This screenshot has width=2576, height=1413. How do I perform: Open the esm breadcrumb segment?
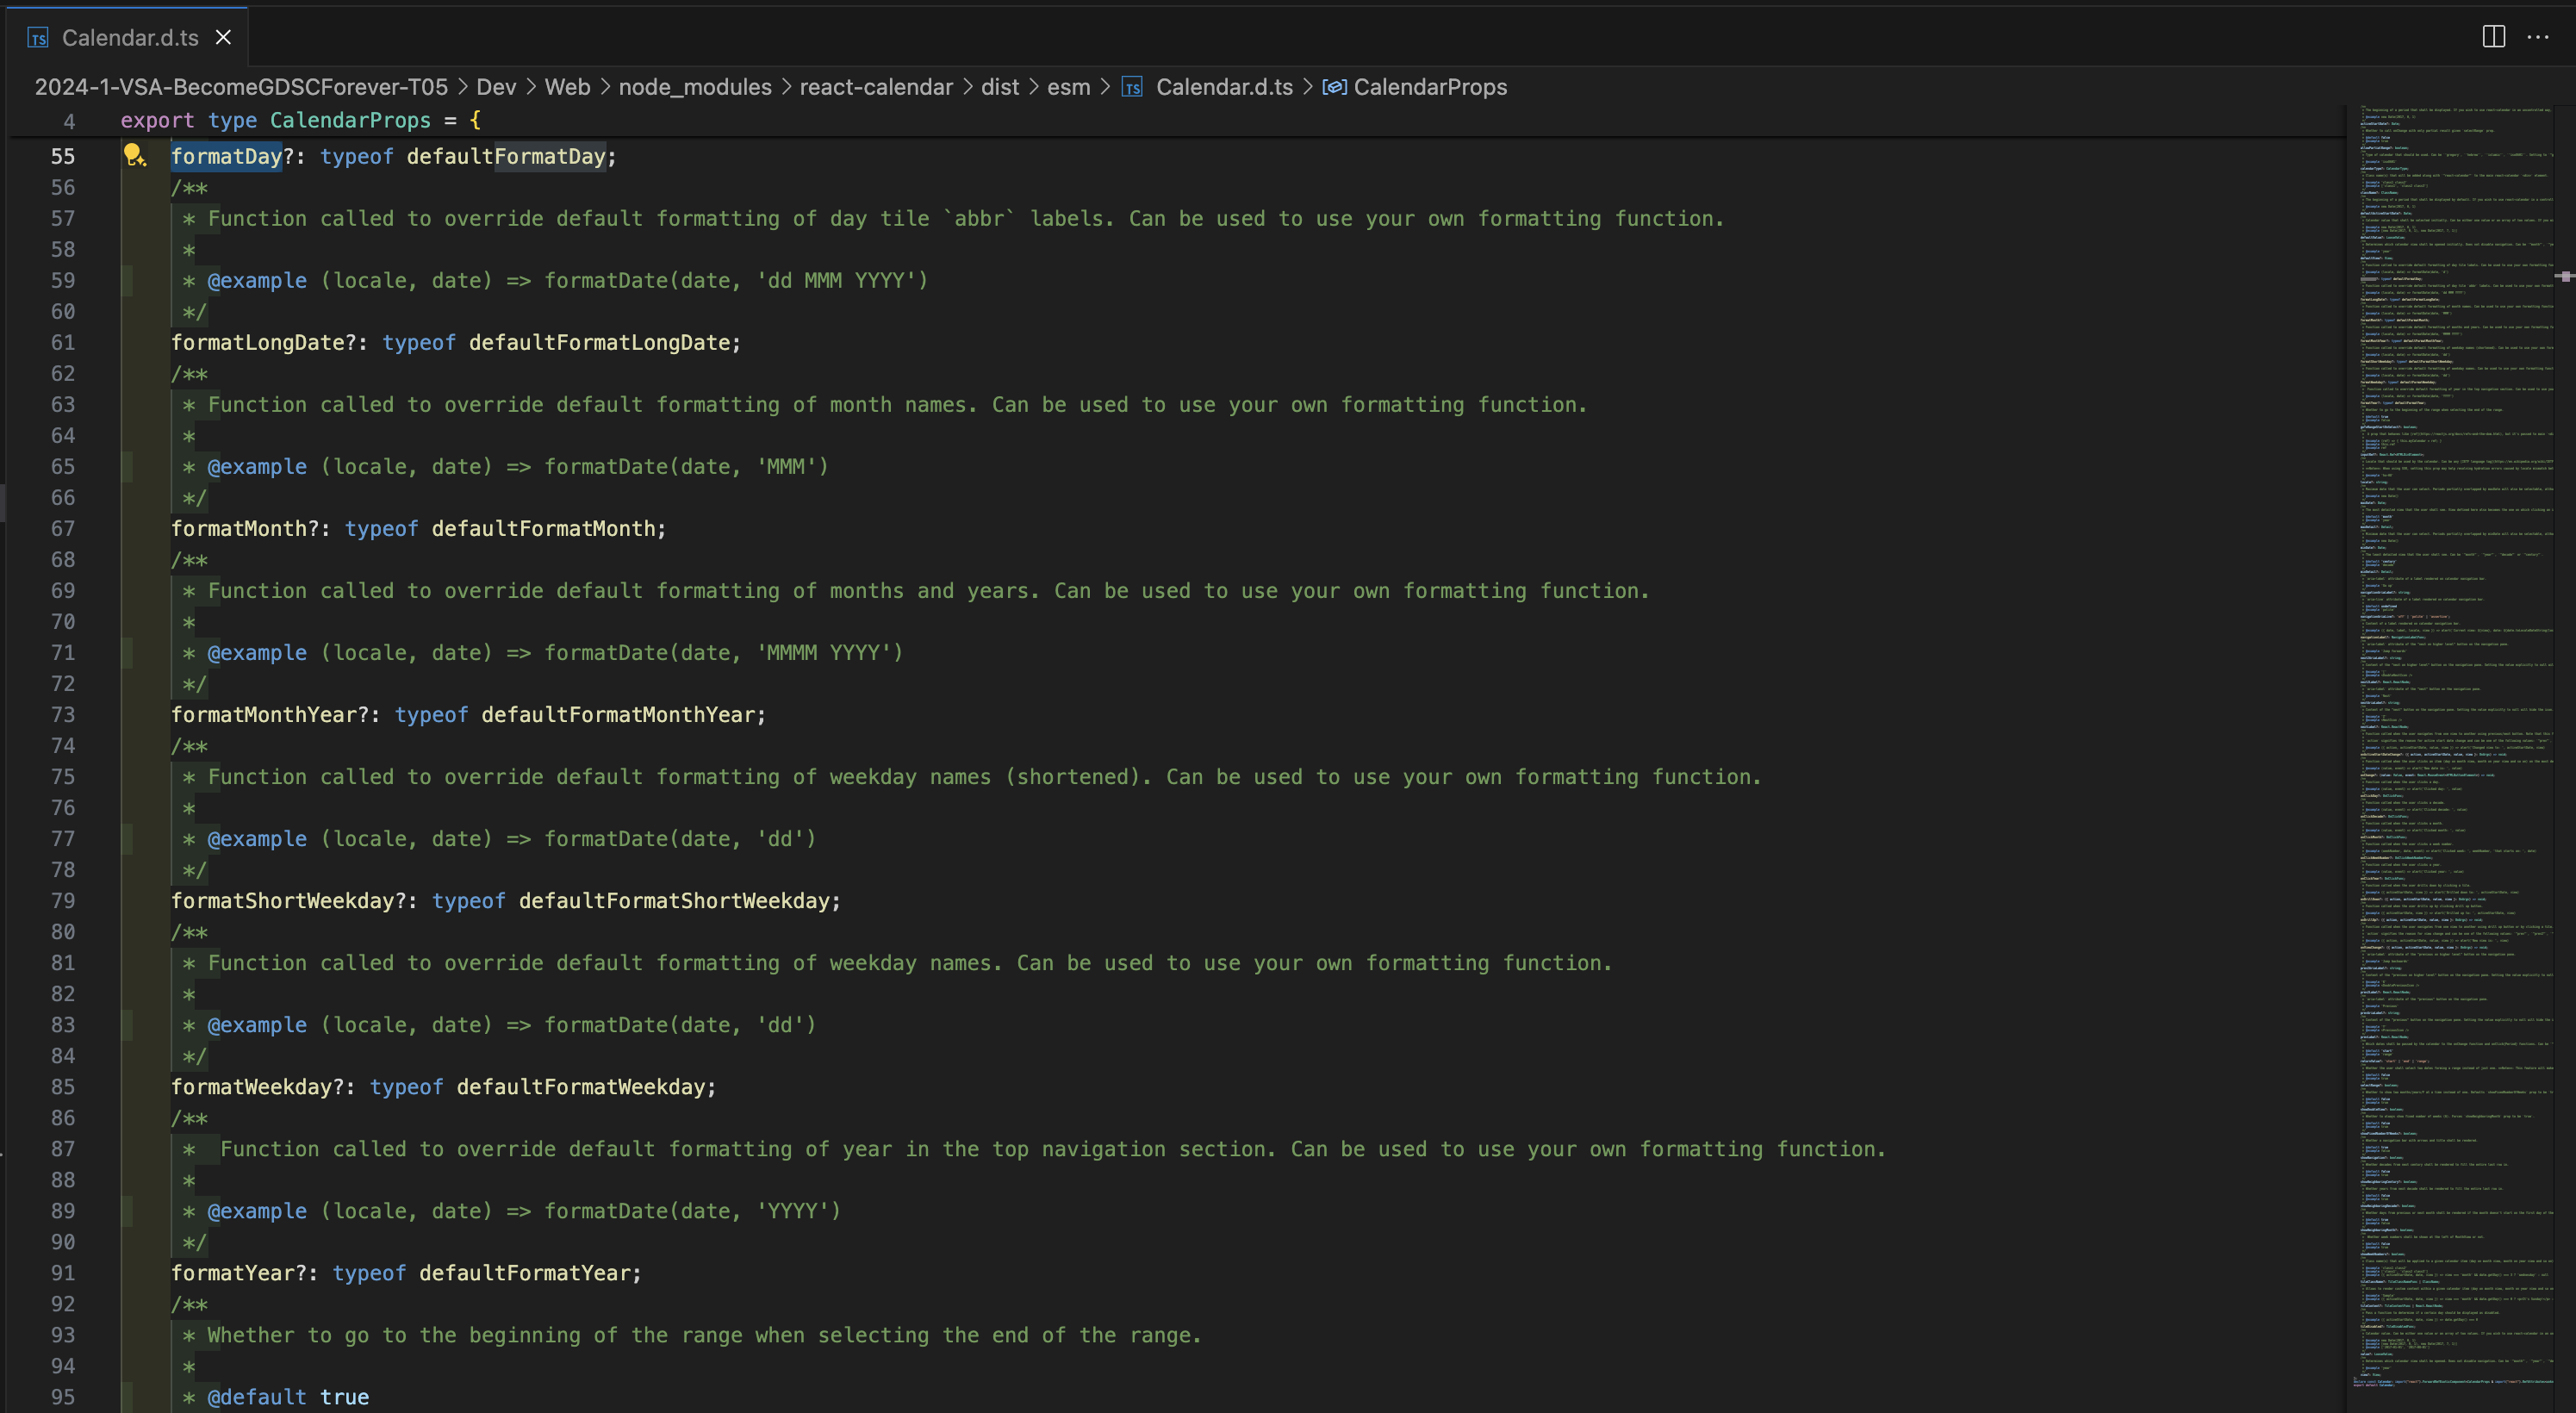pos(1068,87)
